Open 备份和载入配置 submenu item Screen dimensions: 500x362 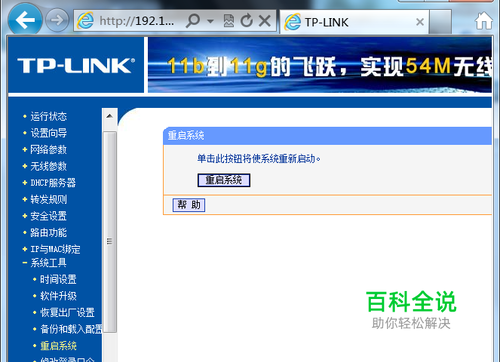tap(71, 329)
